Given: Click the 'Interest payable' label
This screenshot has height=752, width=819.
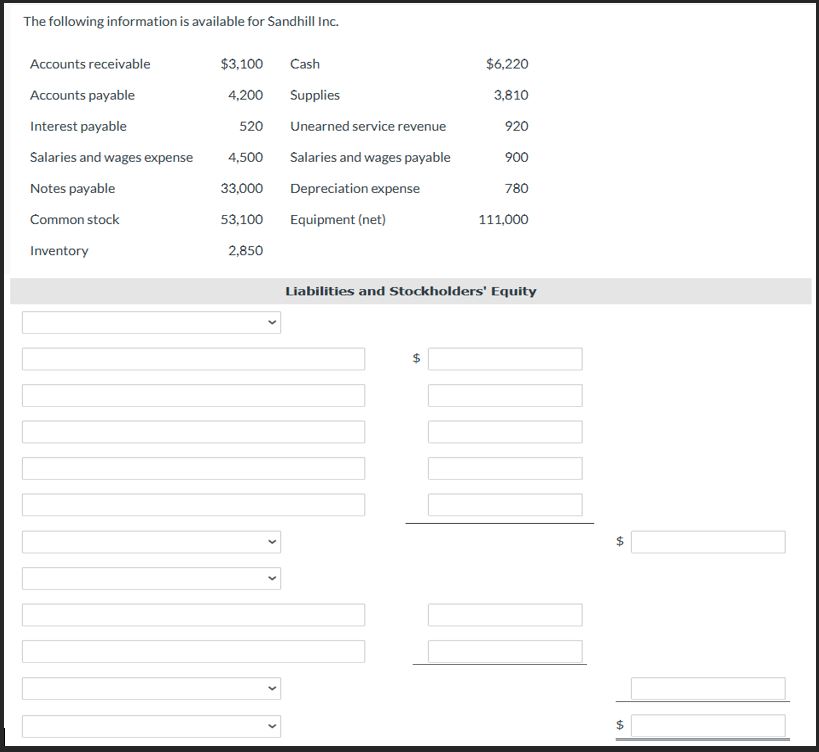Looking at the screenshot, I should (78, 126).
